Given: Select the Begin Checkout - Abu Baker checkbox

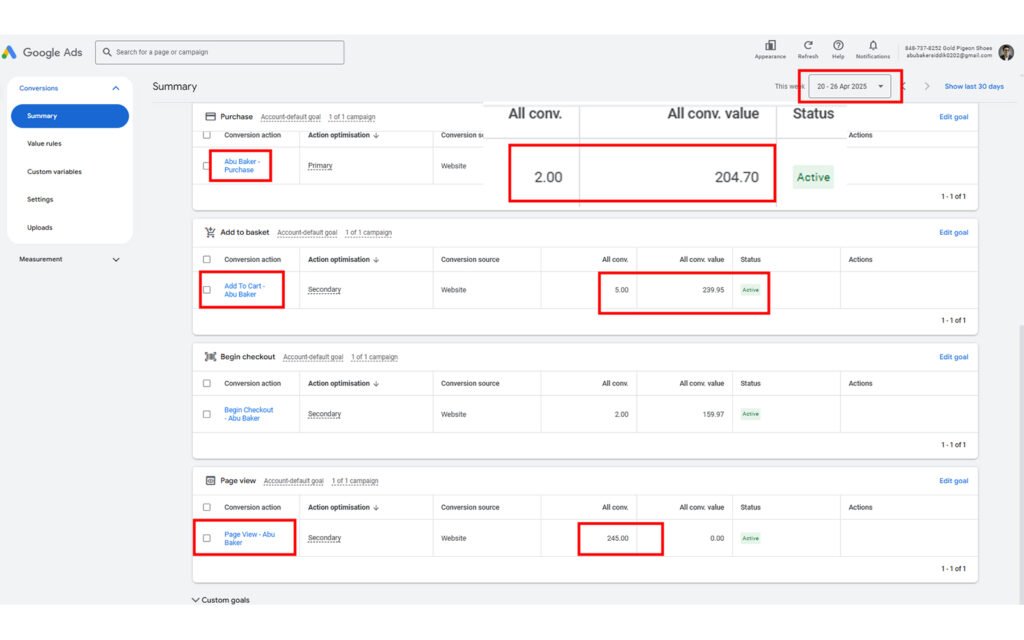Looking at the screenshot, I should tap(207, 414).
